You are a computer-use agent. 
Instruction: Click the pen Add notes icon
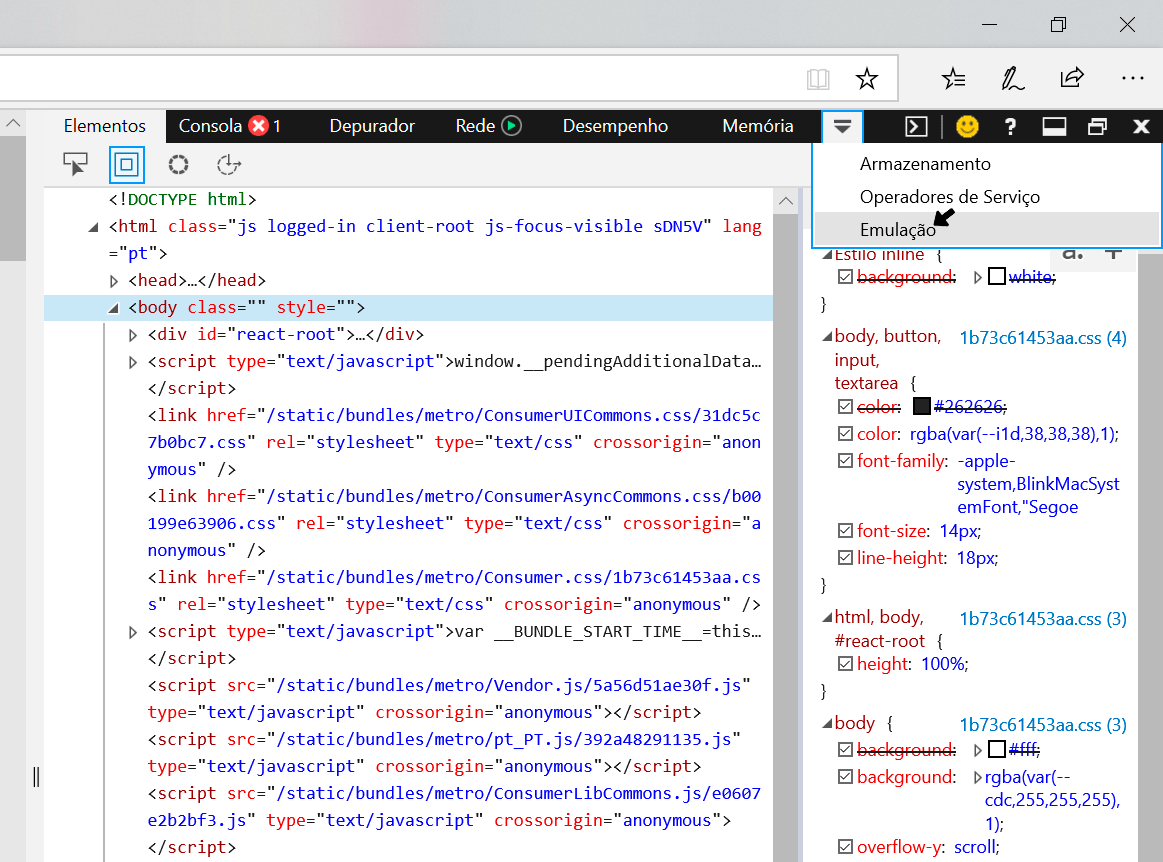pyautogui.click(x=1012, y=78)
